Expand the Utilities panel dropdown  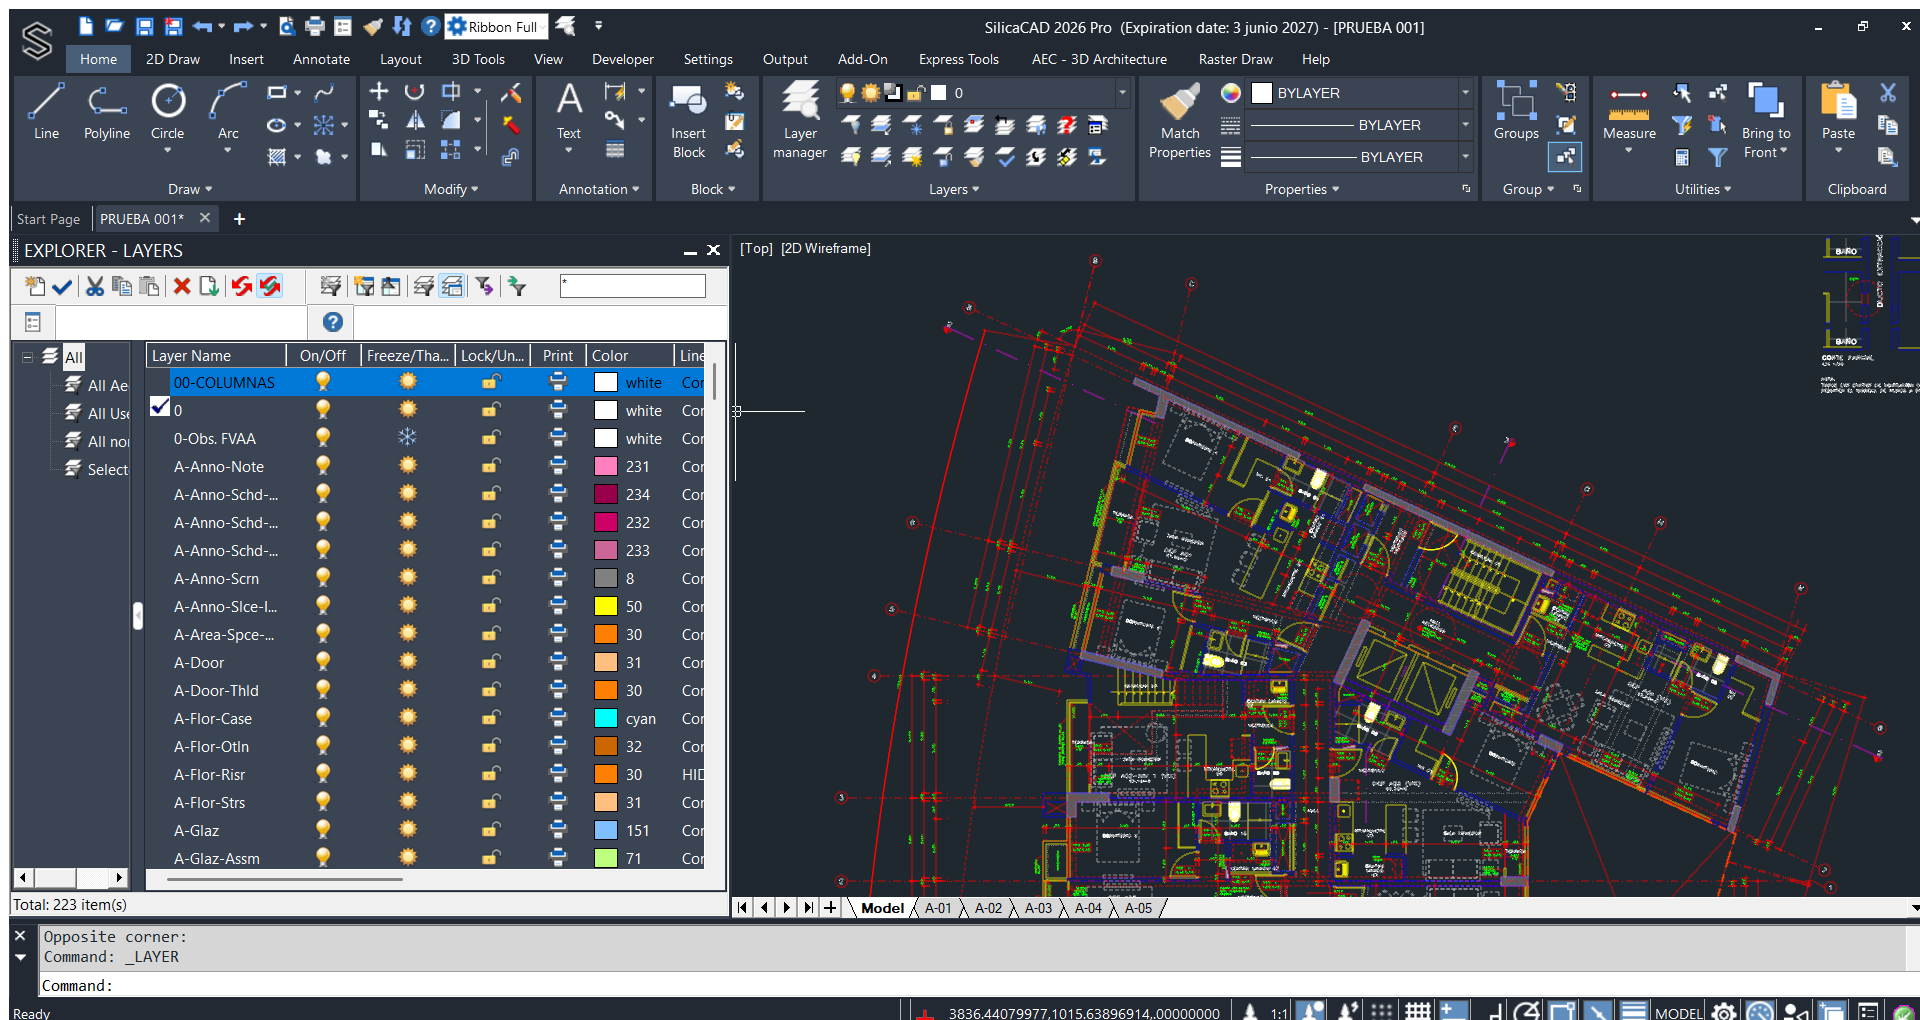coord(1703,189)
